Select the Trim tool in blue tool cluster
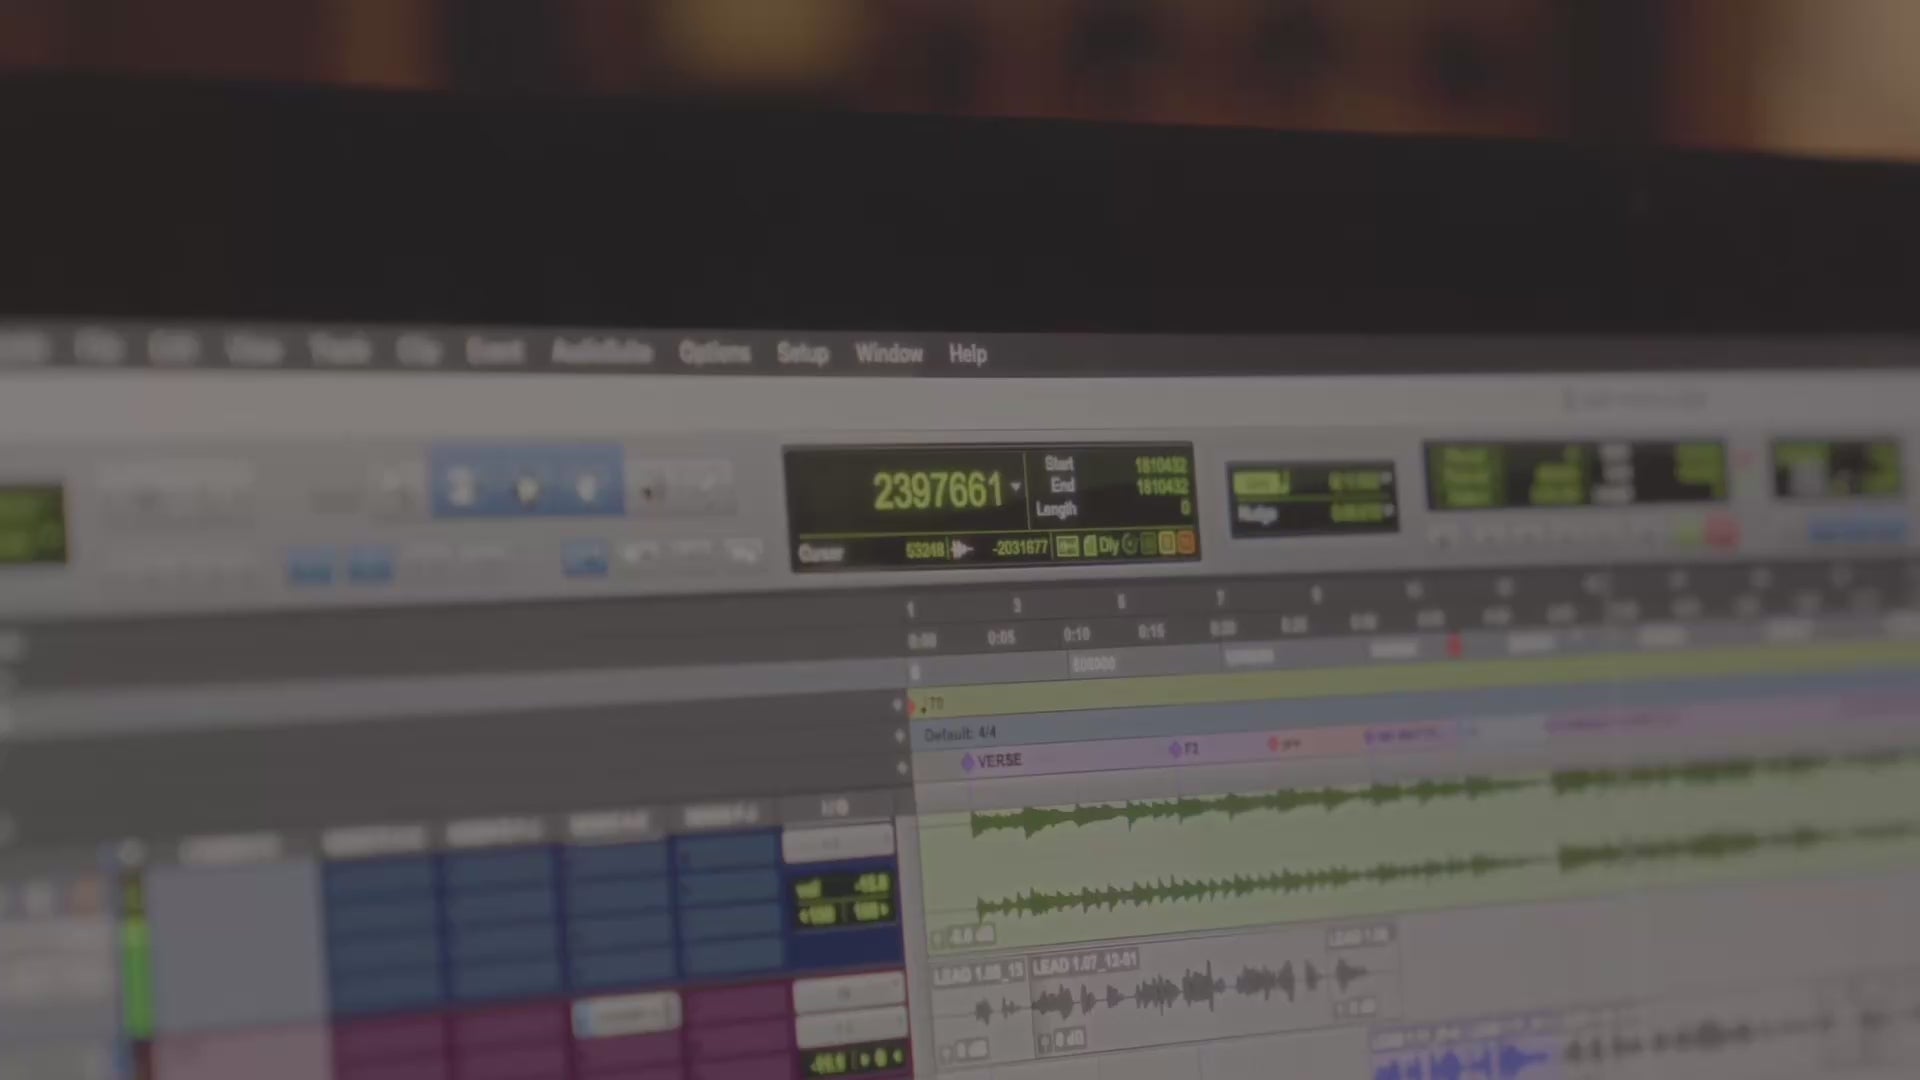1920x1080 pixels. coord(462,486)
